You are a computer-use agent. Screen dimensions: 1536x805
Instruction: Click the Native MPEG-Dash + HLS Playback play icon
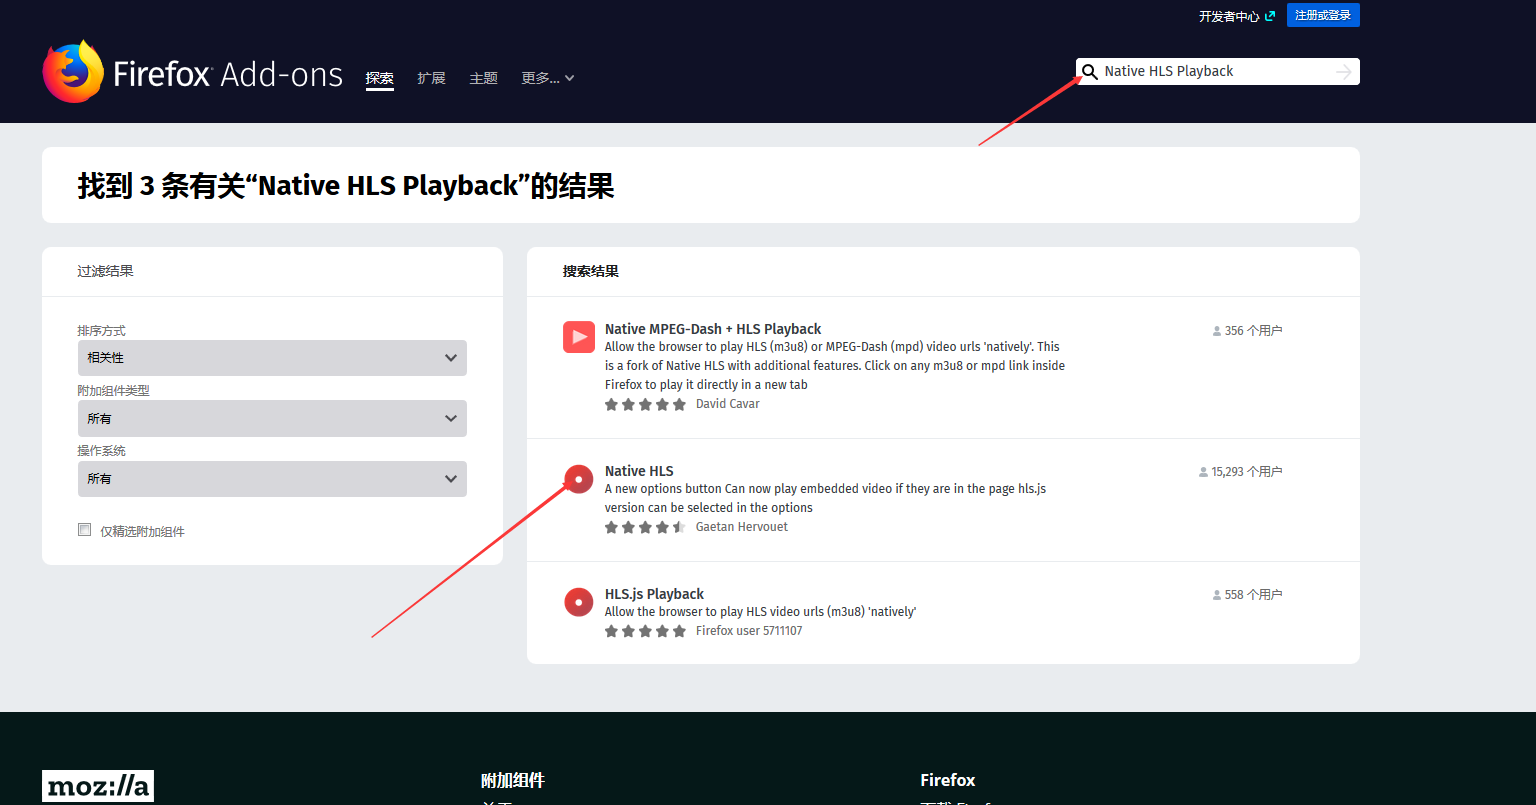click(x=578, y=337)
